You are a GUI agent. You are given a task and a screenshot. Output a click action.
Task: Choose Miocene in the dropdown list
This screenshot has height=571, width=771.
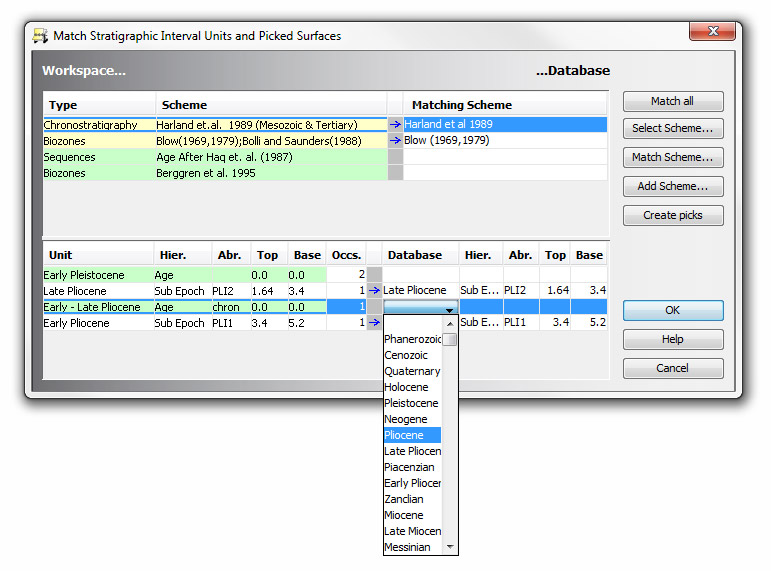point(412,515)
